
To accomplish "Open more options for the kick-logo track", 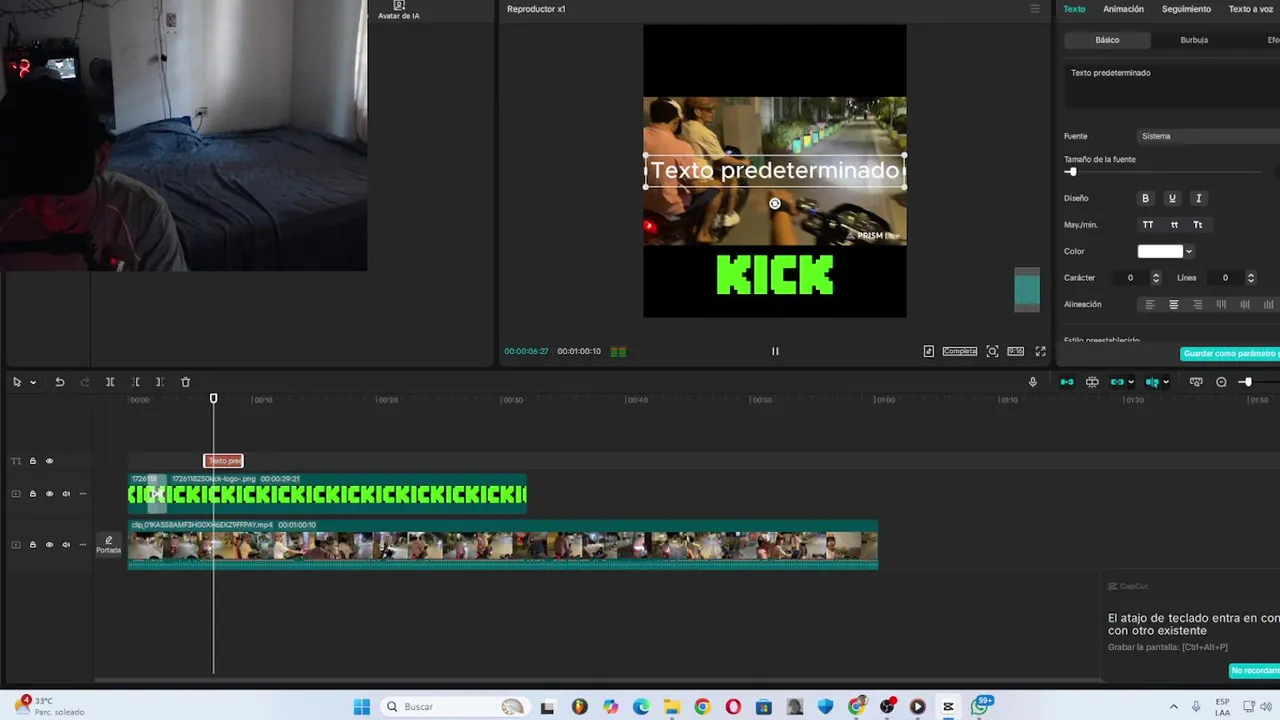I will click(83, 493).
